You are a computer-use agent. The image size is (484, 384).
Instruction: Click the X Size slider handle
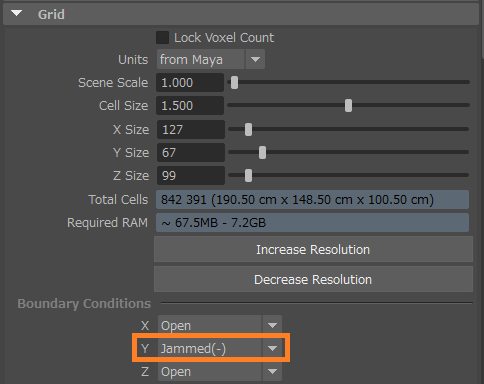pyautogui.click(x=248, y=129)
